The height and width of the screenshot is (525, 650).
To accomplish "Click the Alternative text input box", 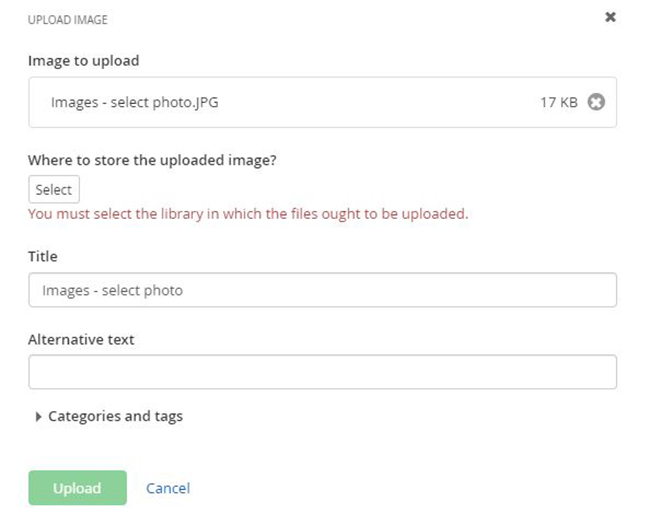I will click(322, 372).
